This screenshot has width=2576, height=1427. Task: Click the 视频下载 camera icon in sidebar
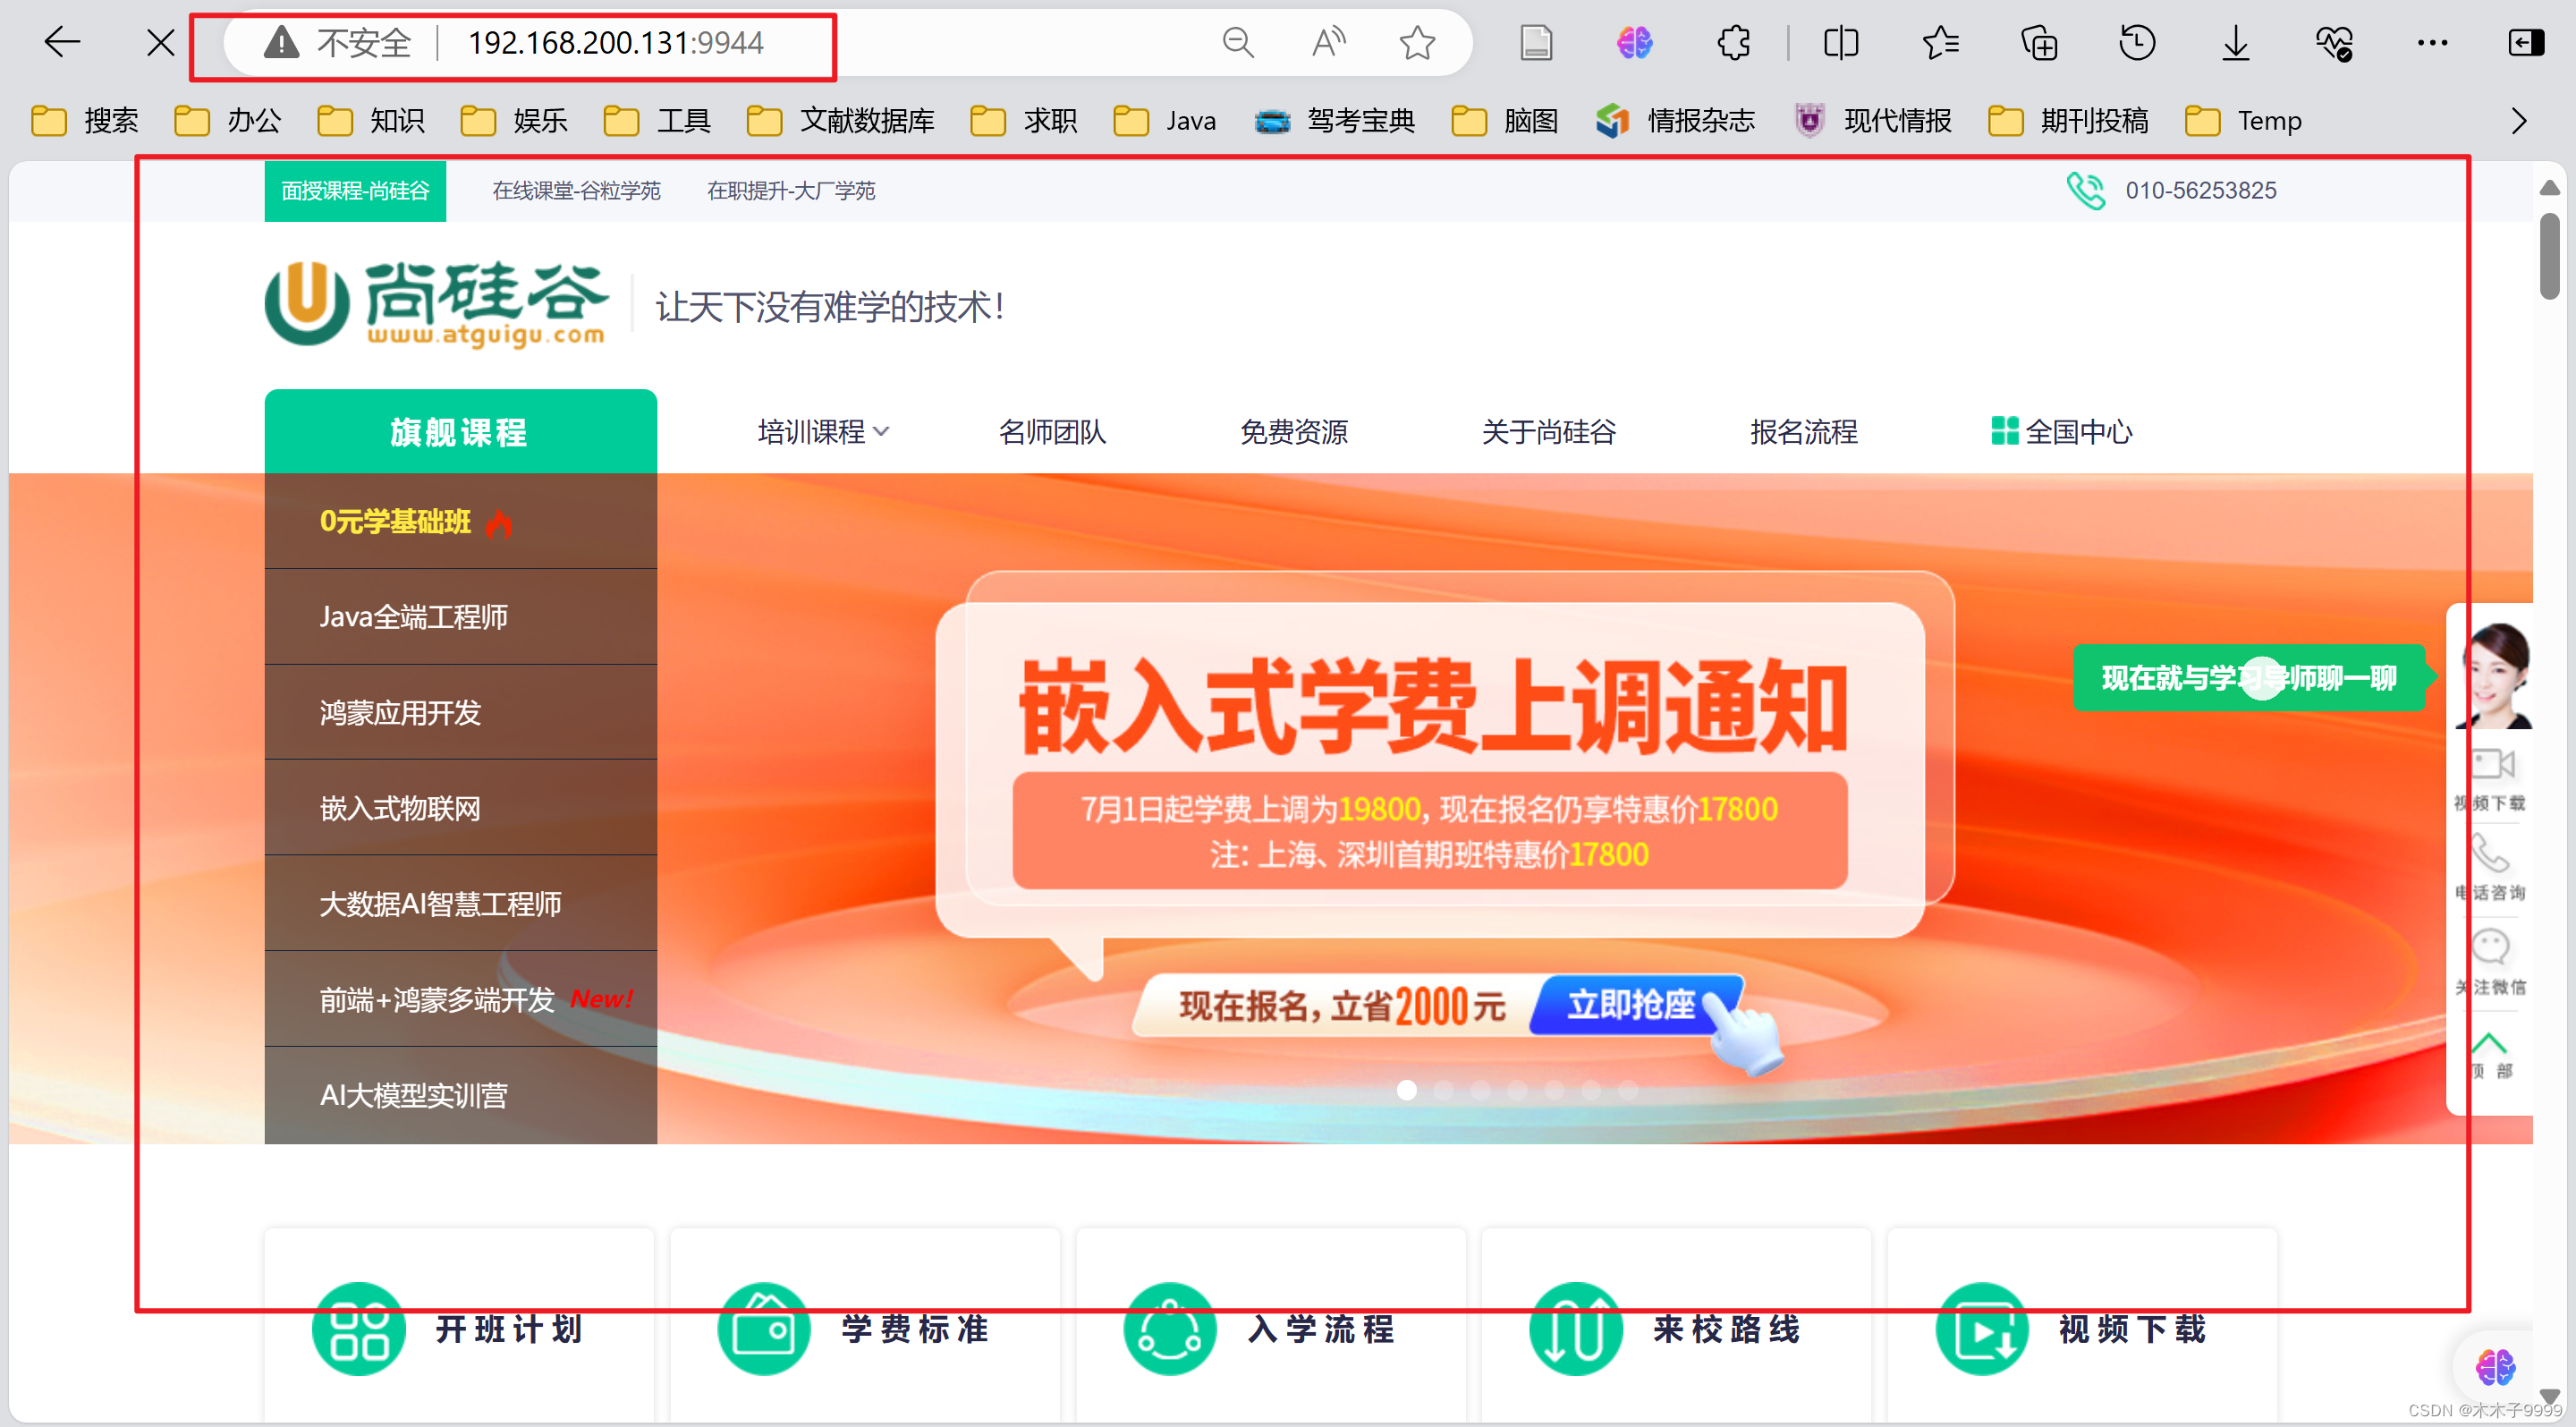[2491, 765]
